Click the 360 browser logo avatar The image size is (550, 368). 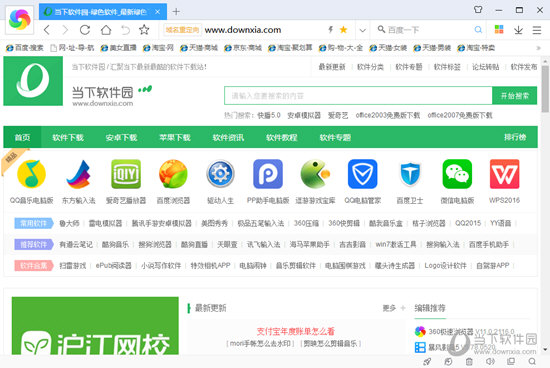click(x=20, y=20)
